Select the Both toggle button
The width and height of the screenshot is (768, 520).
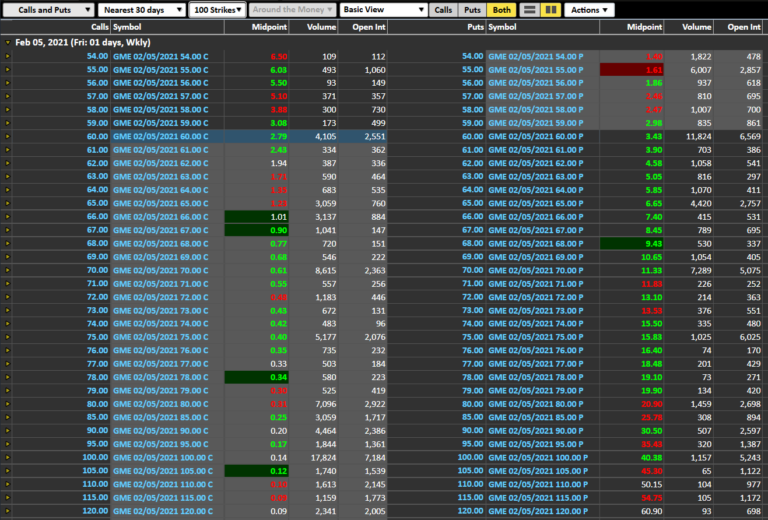click(502, 10)
